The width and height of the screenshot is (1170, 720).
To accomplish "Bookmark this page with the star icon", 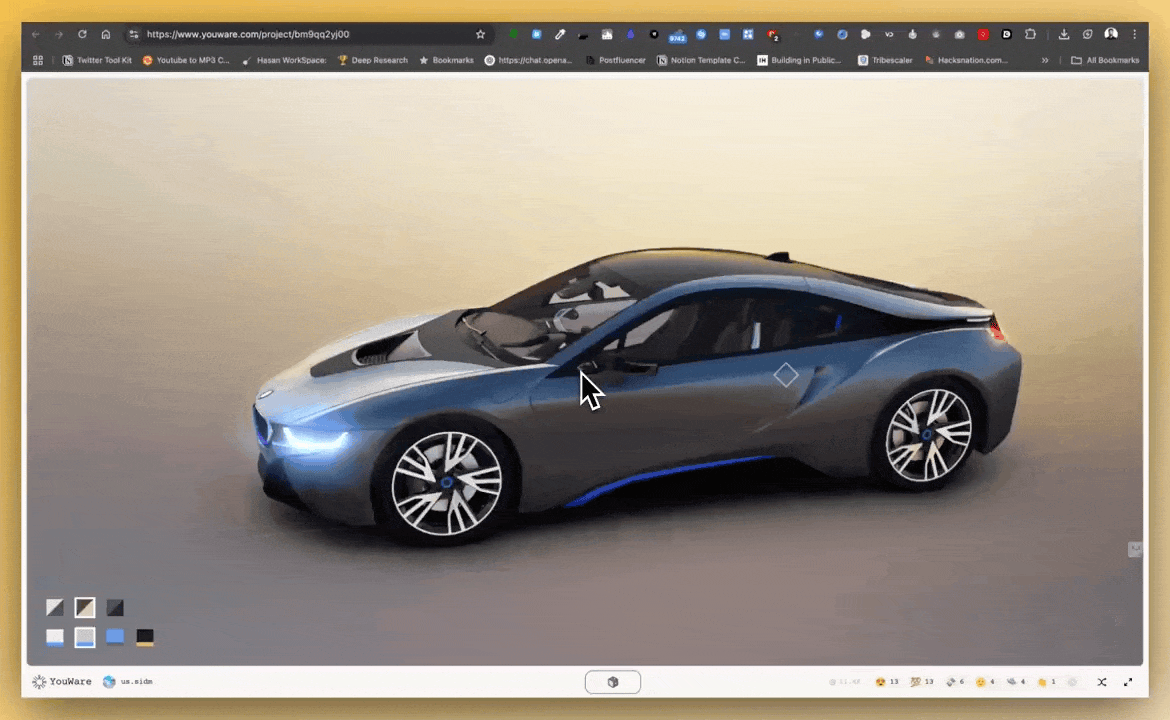I will click(480, 34).
